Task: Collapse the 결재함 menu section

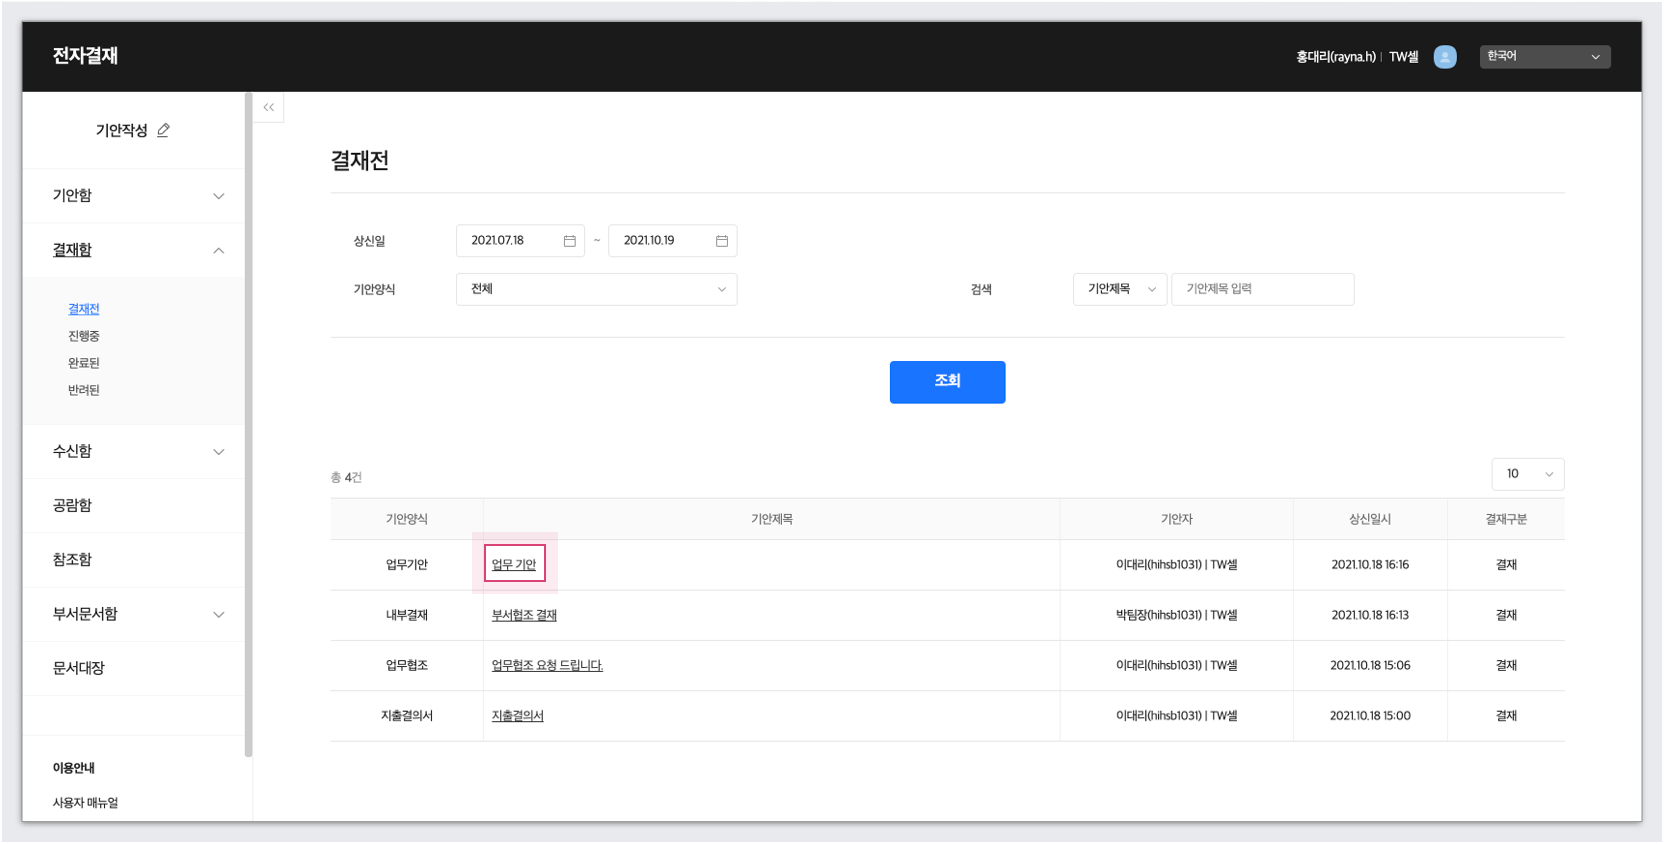Action: 218,250
